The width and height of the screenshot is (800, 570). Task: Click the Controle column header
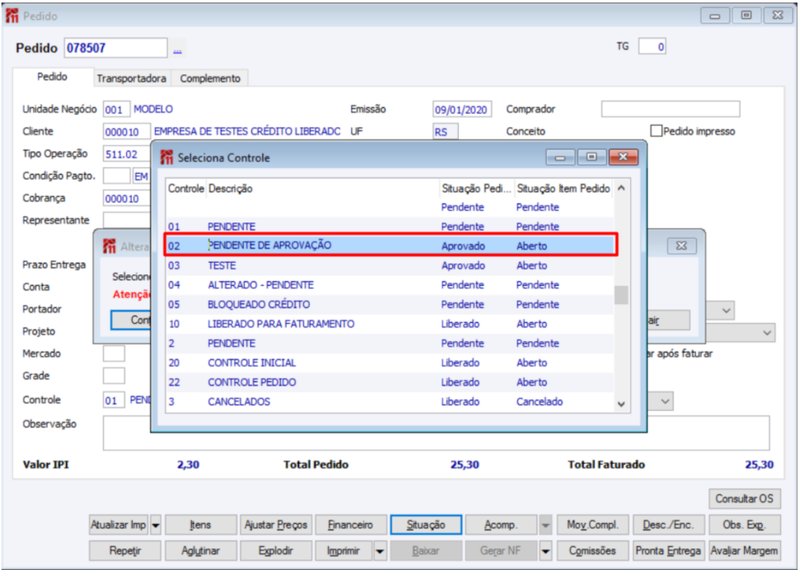click(186, 188)
